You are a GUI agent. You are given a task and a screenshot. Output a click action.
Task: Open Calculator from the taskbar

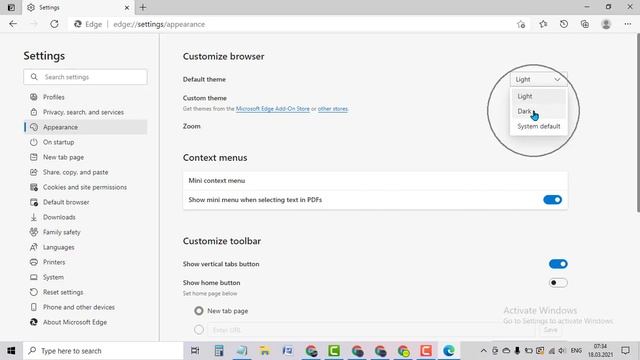(219, 351)
